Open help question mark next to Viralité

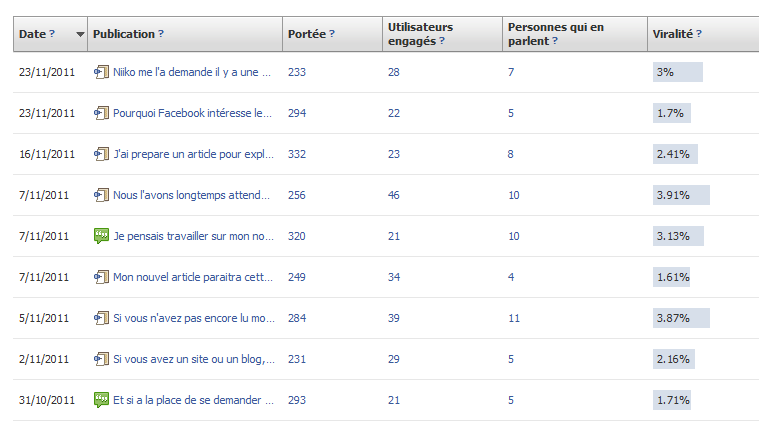[x=699, y=34]
